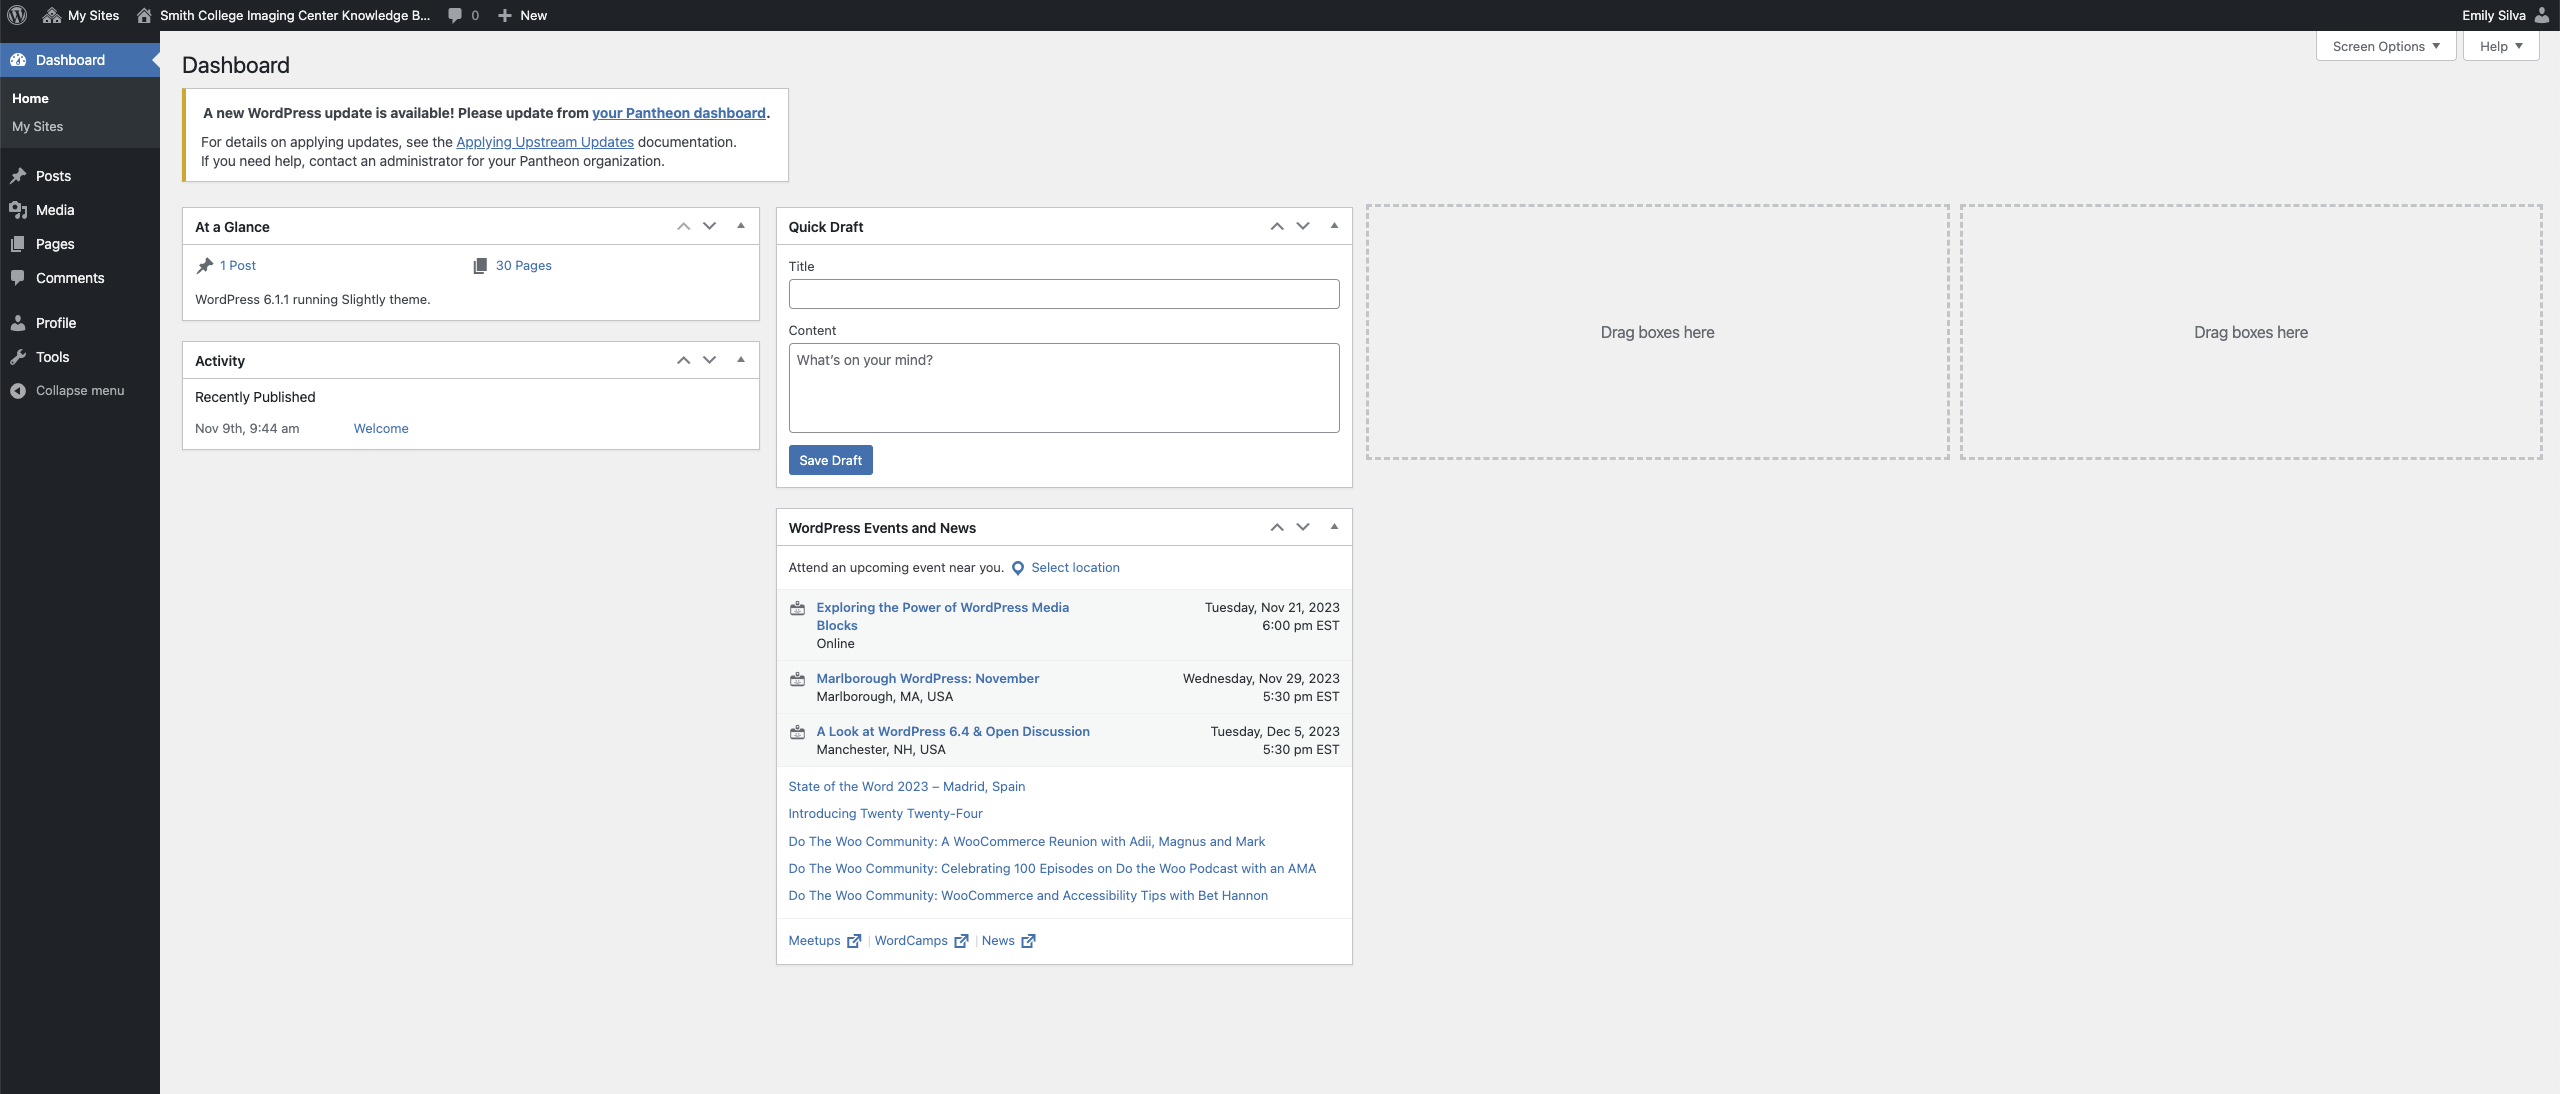
Task: Click the Media icon in sidebar
Action: coord(18,210)
